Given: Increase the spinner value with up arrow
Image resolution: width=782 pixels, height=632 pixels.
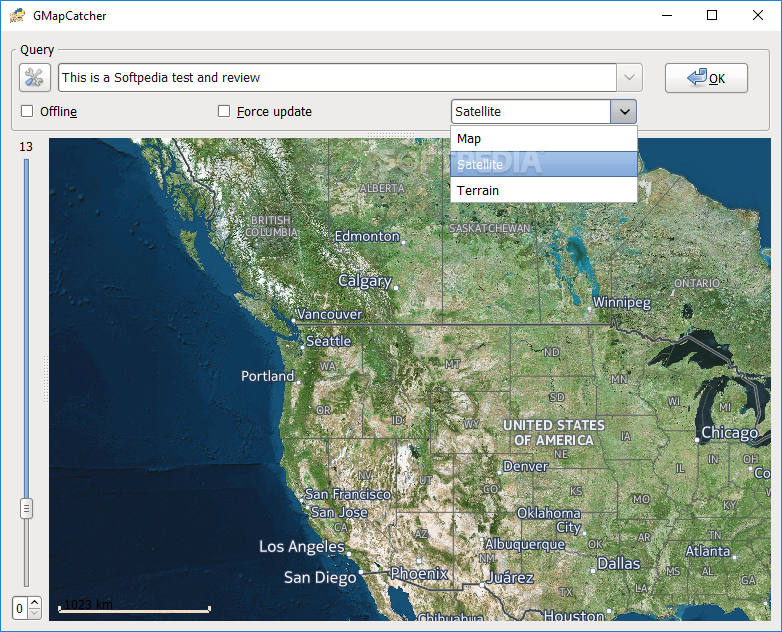Looking at the screenshot, I should point(34,603).
